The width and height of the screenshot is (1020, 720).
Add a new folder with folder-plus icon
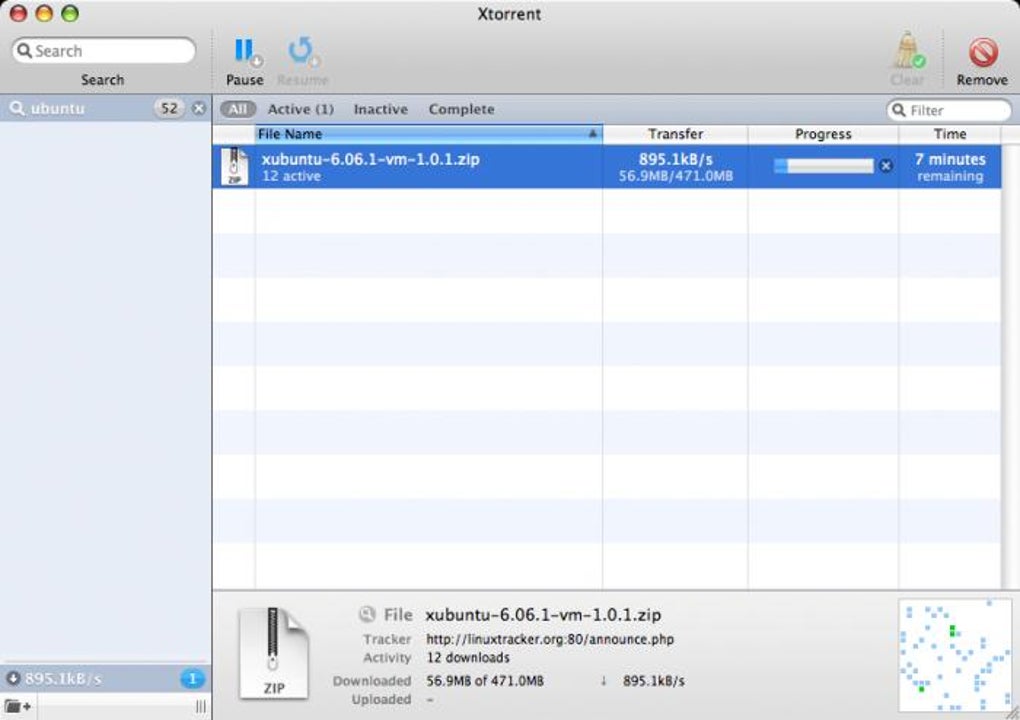[18, 706]
